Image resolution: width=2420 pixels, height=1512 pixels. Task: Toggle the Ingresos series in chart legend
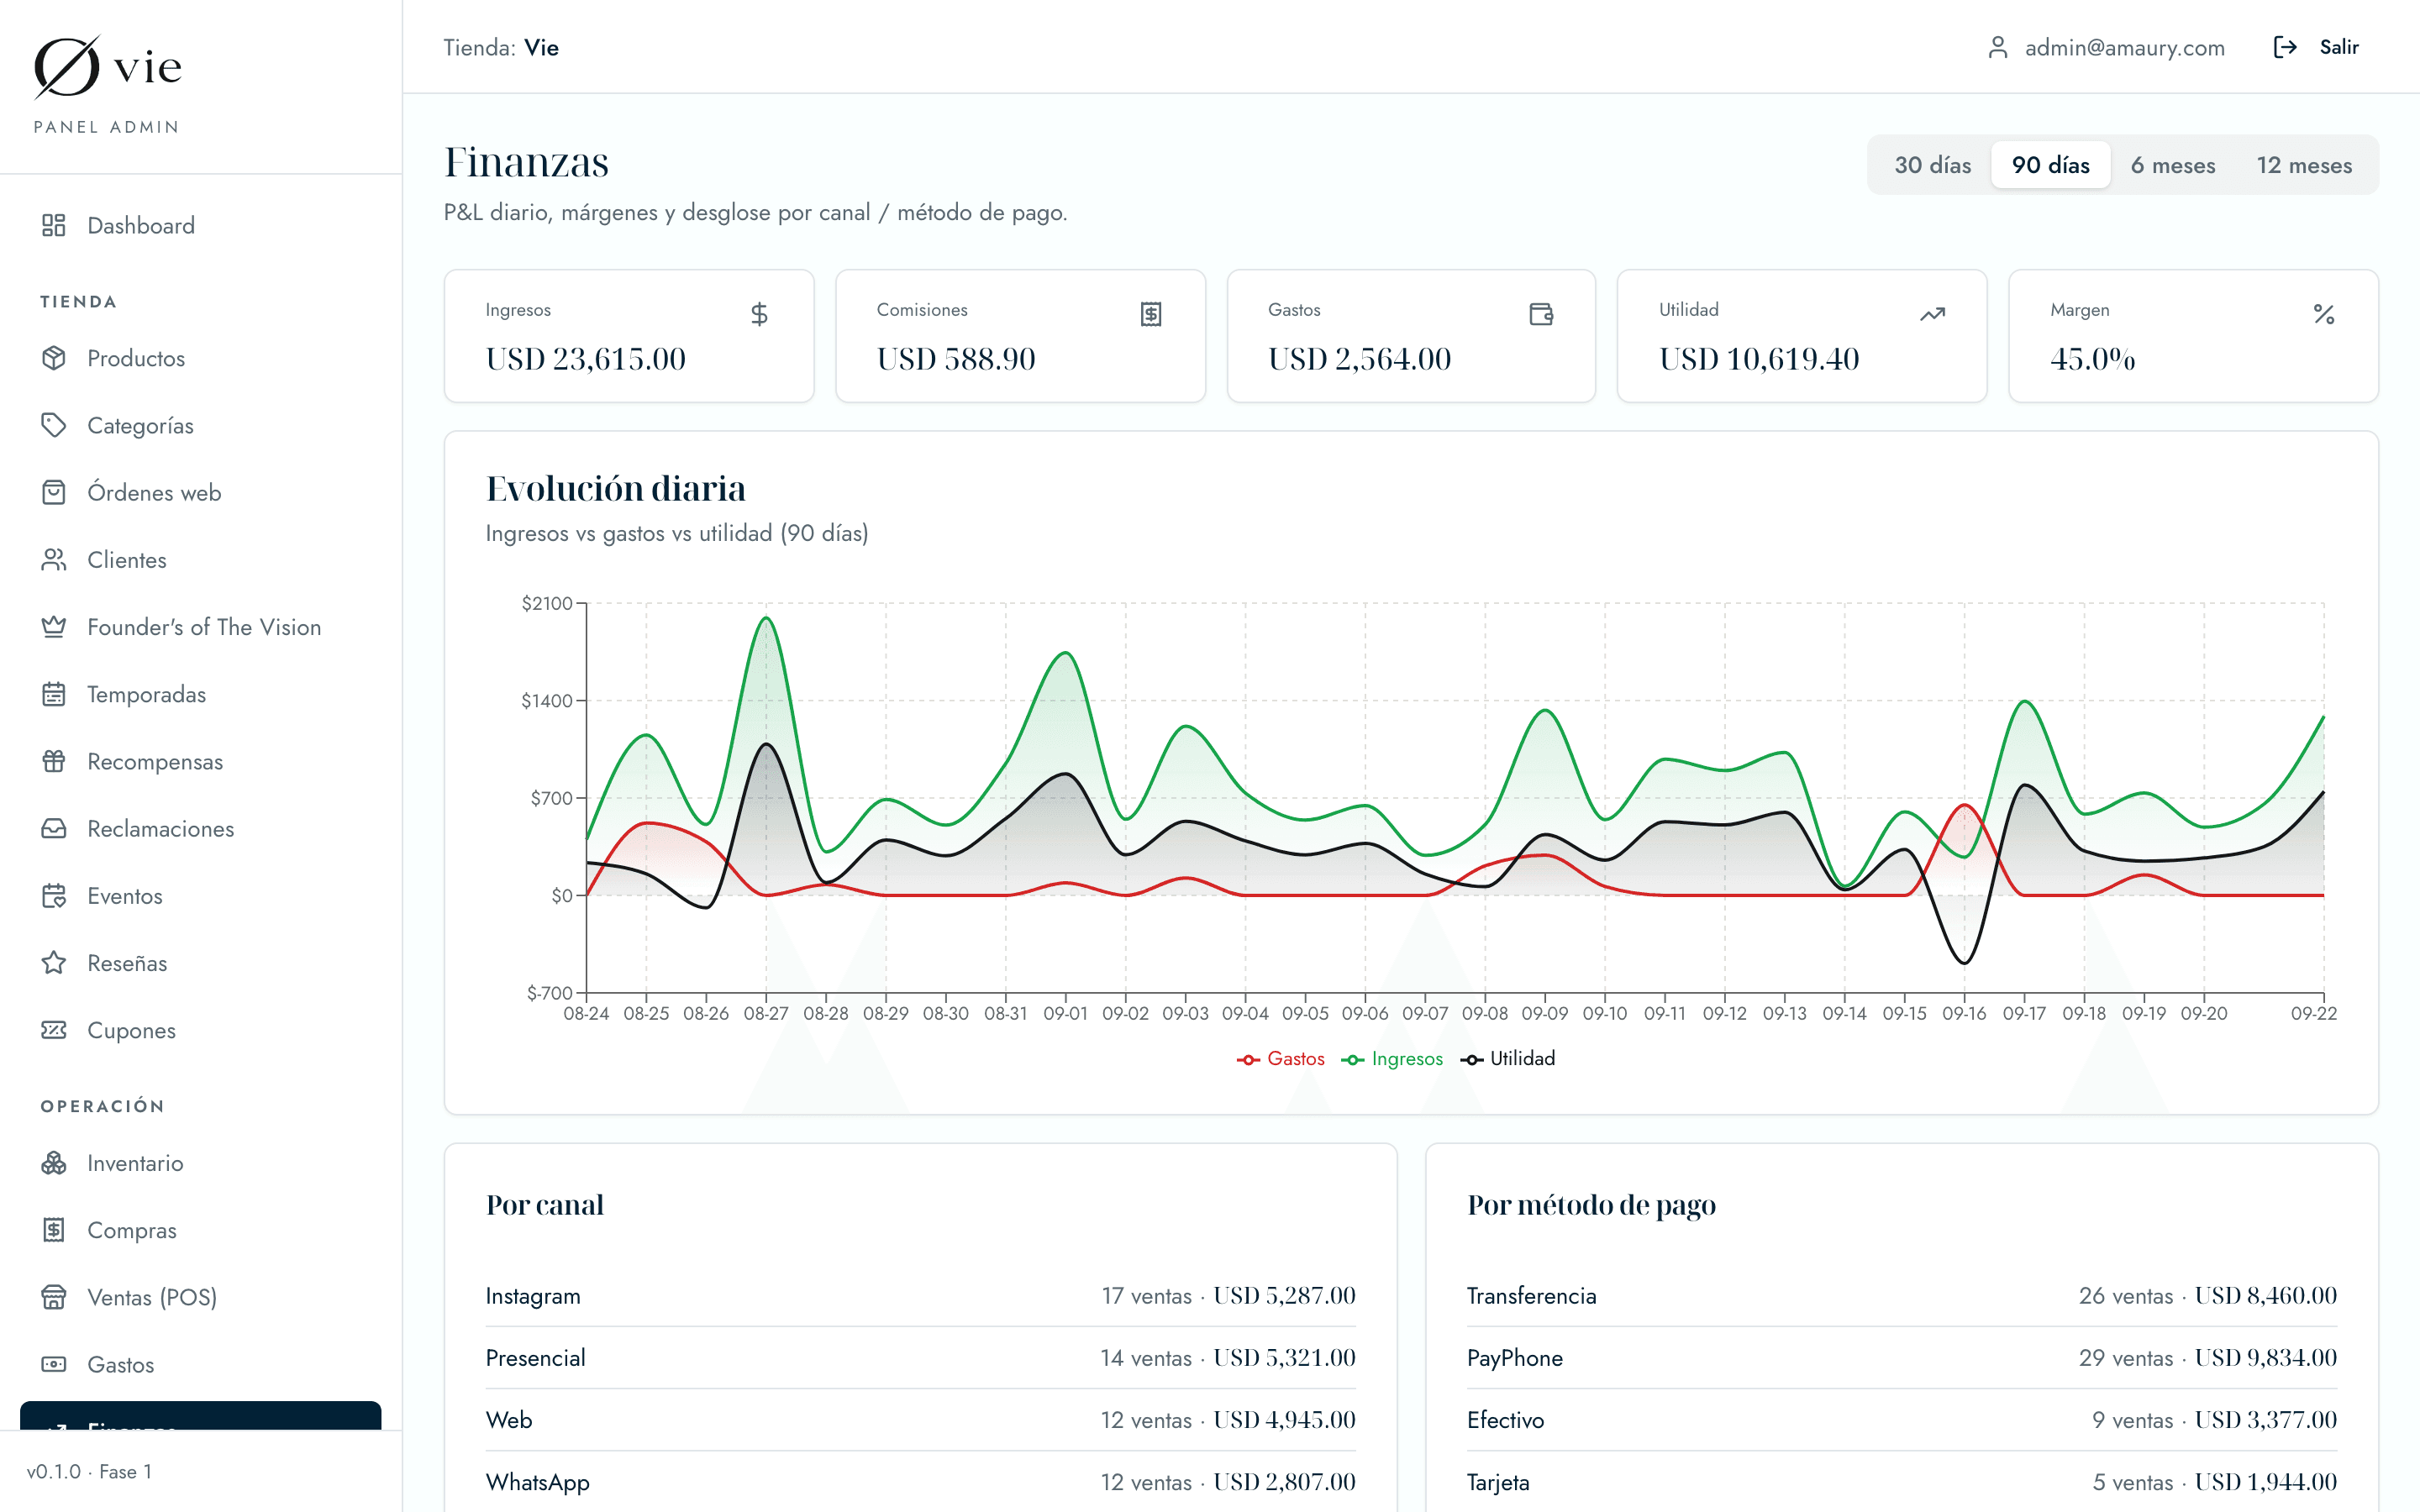click(x=1392, y=1058)
